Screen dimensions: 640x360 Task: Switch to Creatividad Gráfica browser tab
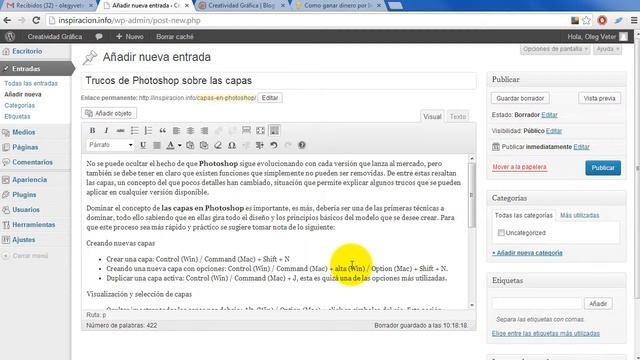click(x=241, y=5)
